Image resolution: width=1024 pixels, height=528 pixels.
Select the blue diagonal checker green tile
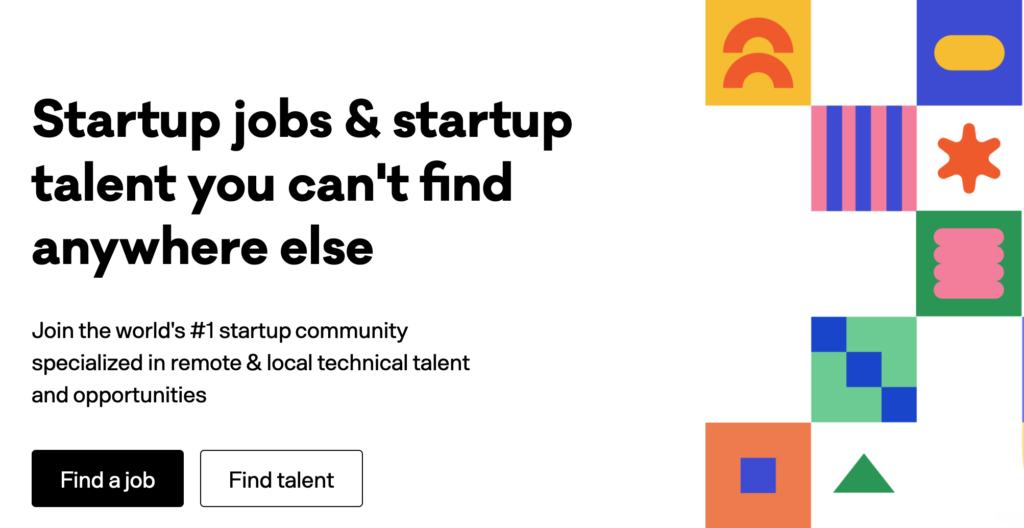coord(864,369)
